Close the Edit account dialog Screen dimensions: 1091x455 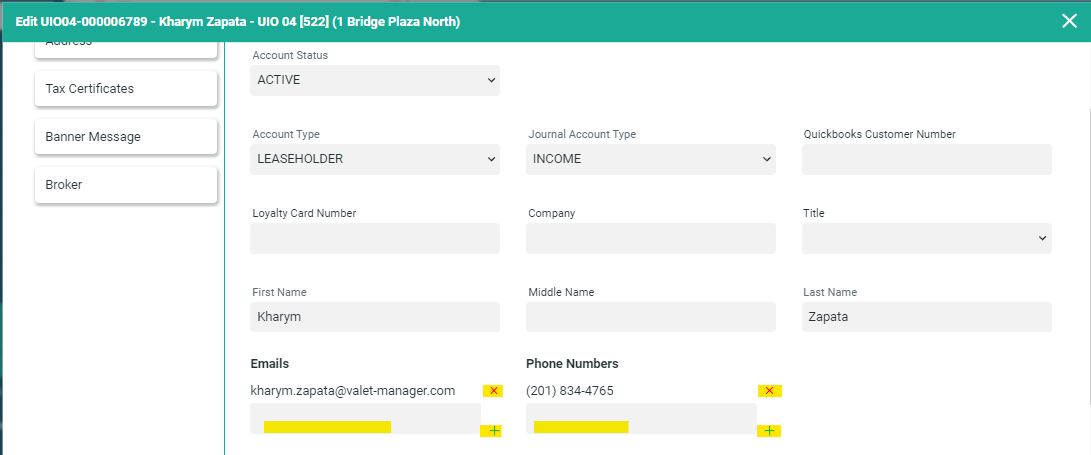coord(1069,21)
